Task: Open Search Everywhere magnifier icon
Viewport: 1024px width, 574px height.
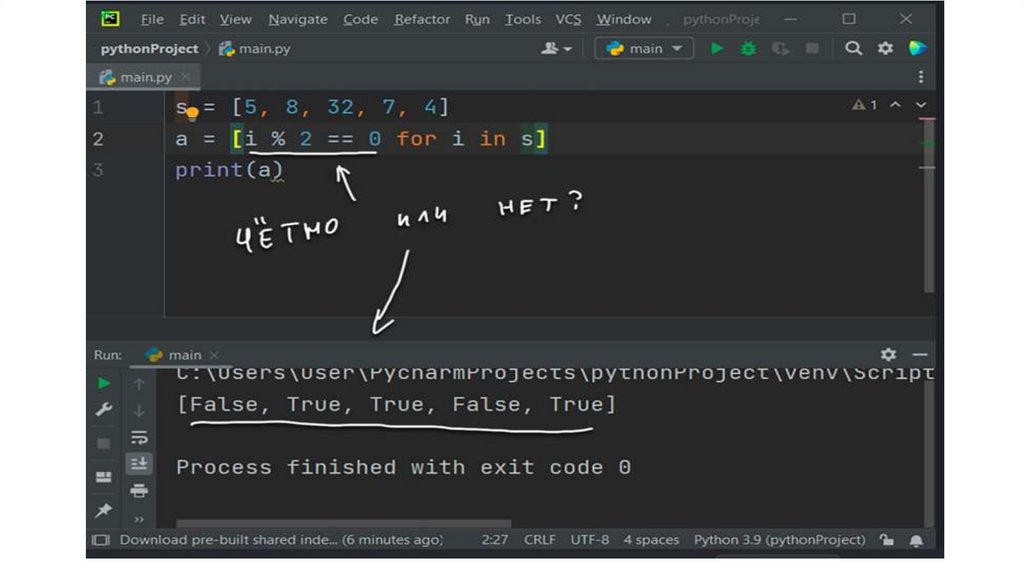Action: [x=853, y=48]
